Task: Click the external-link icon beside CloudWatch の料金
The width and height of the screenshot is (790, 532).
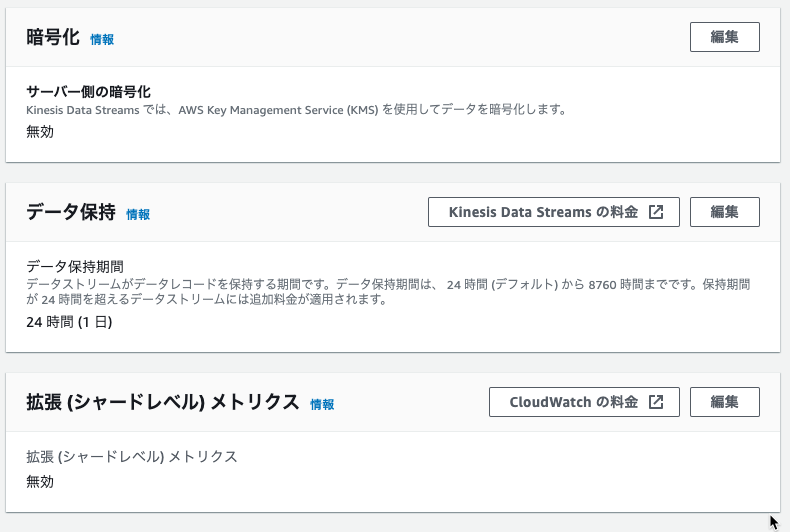Action: 655,402
